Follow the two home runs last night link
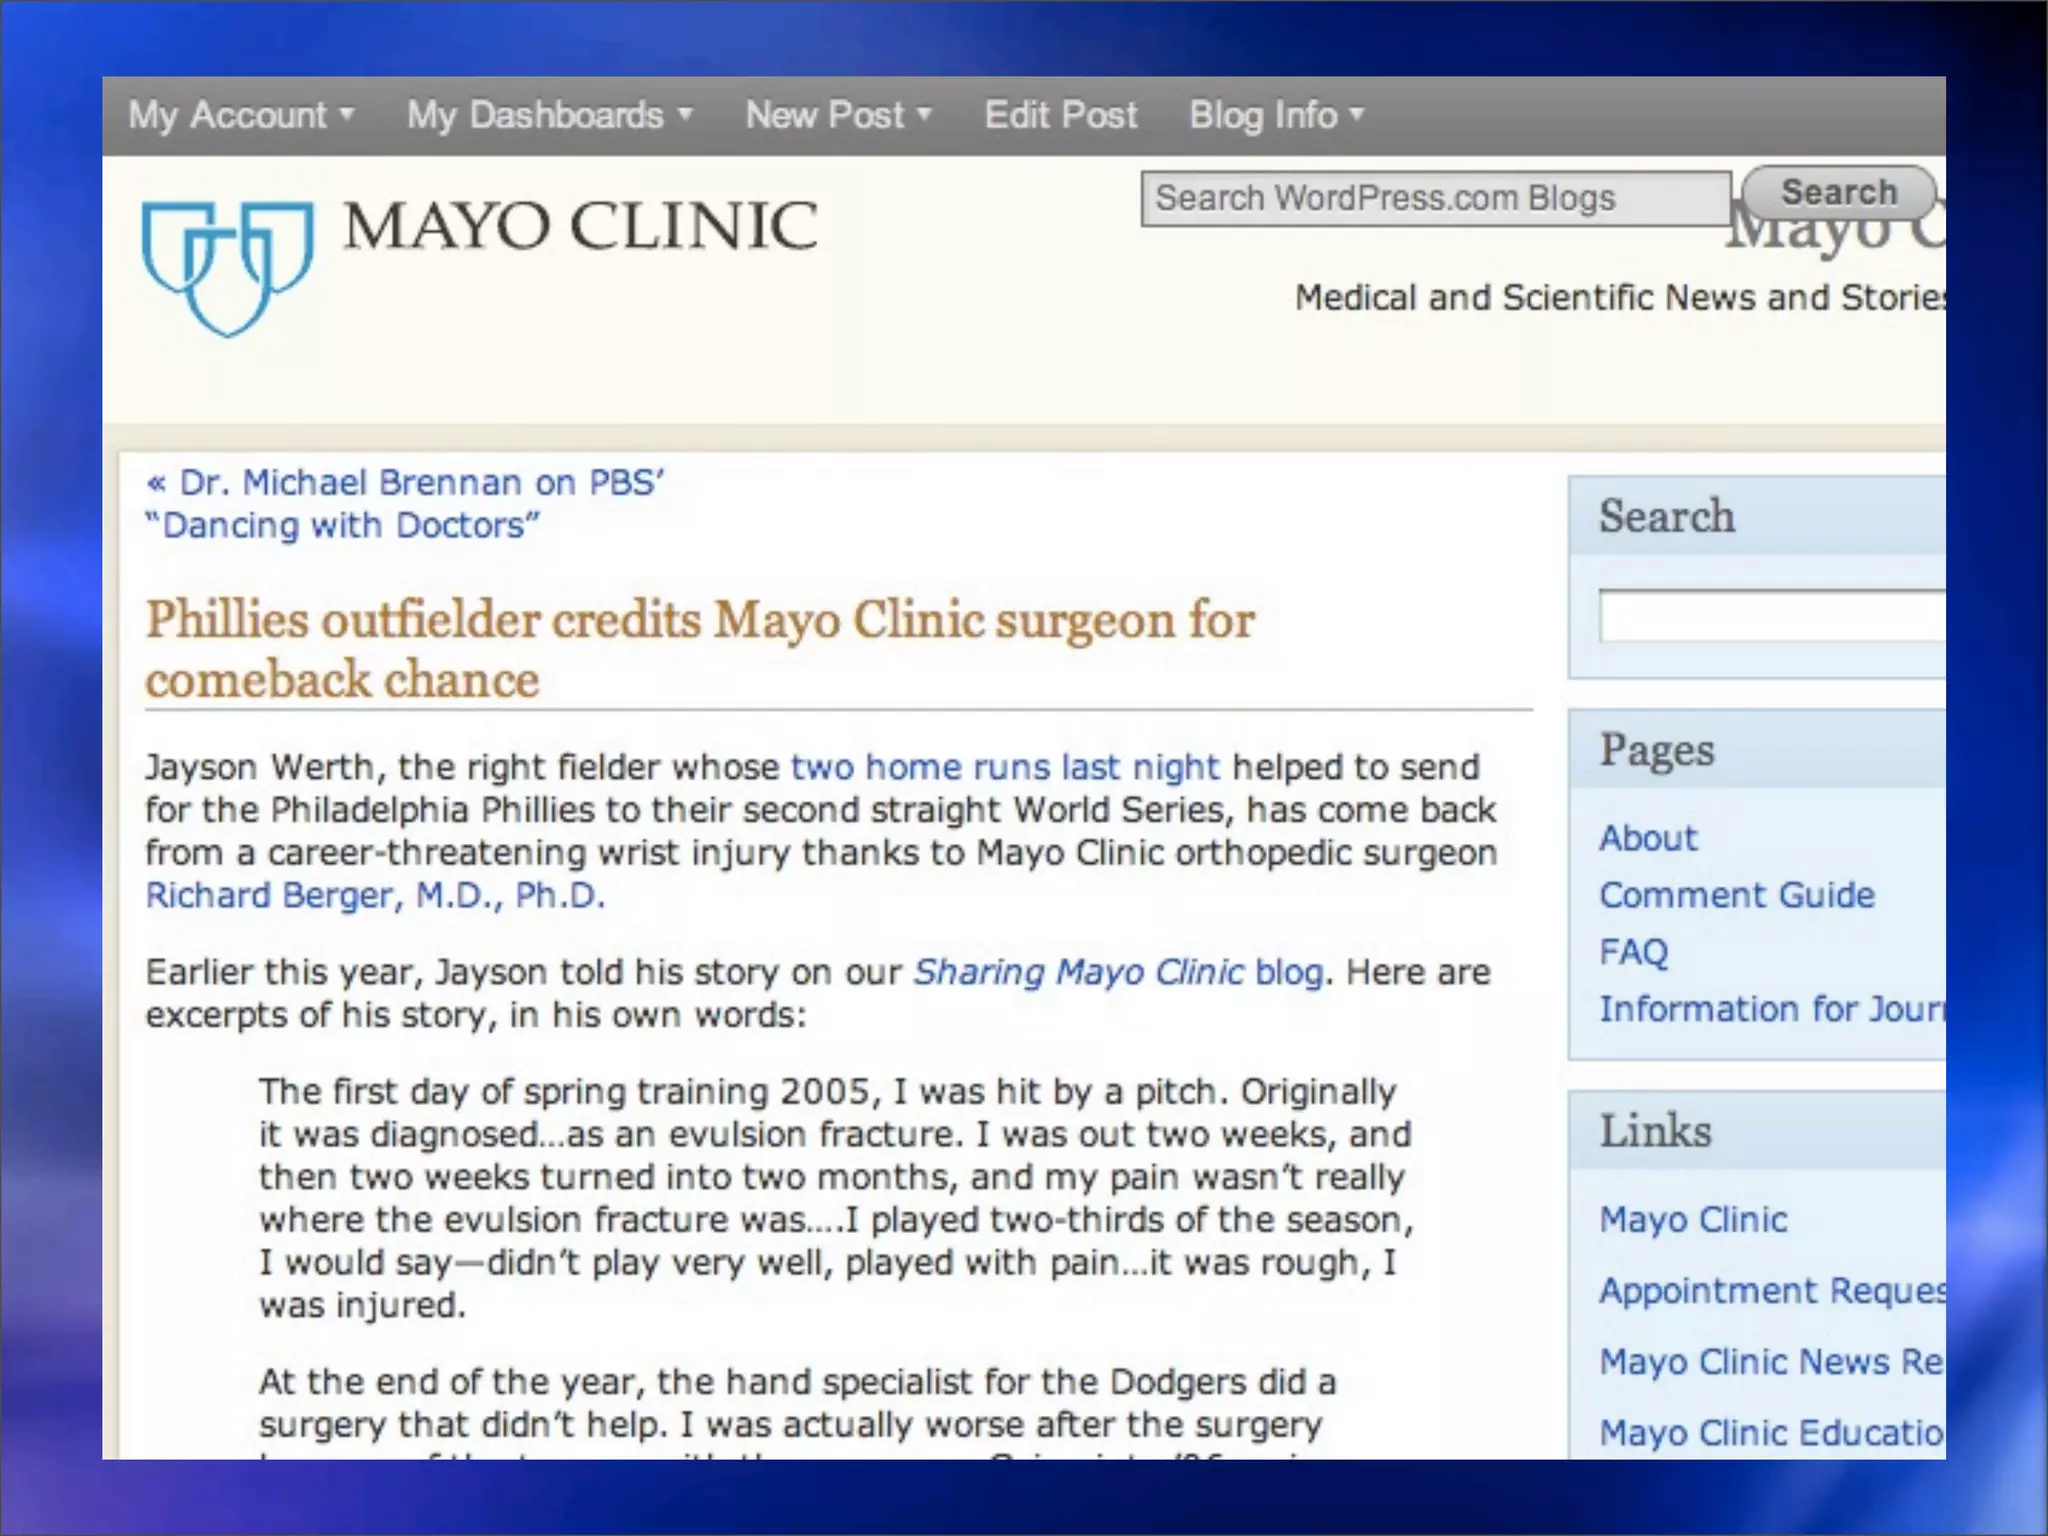This screenshot has width=2048, height=1536. pos(1004,767)
